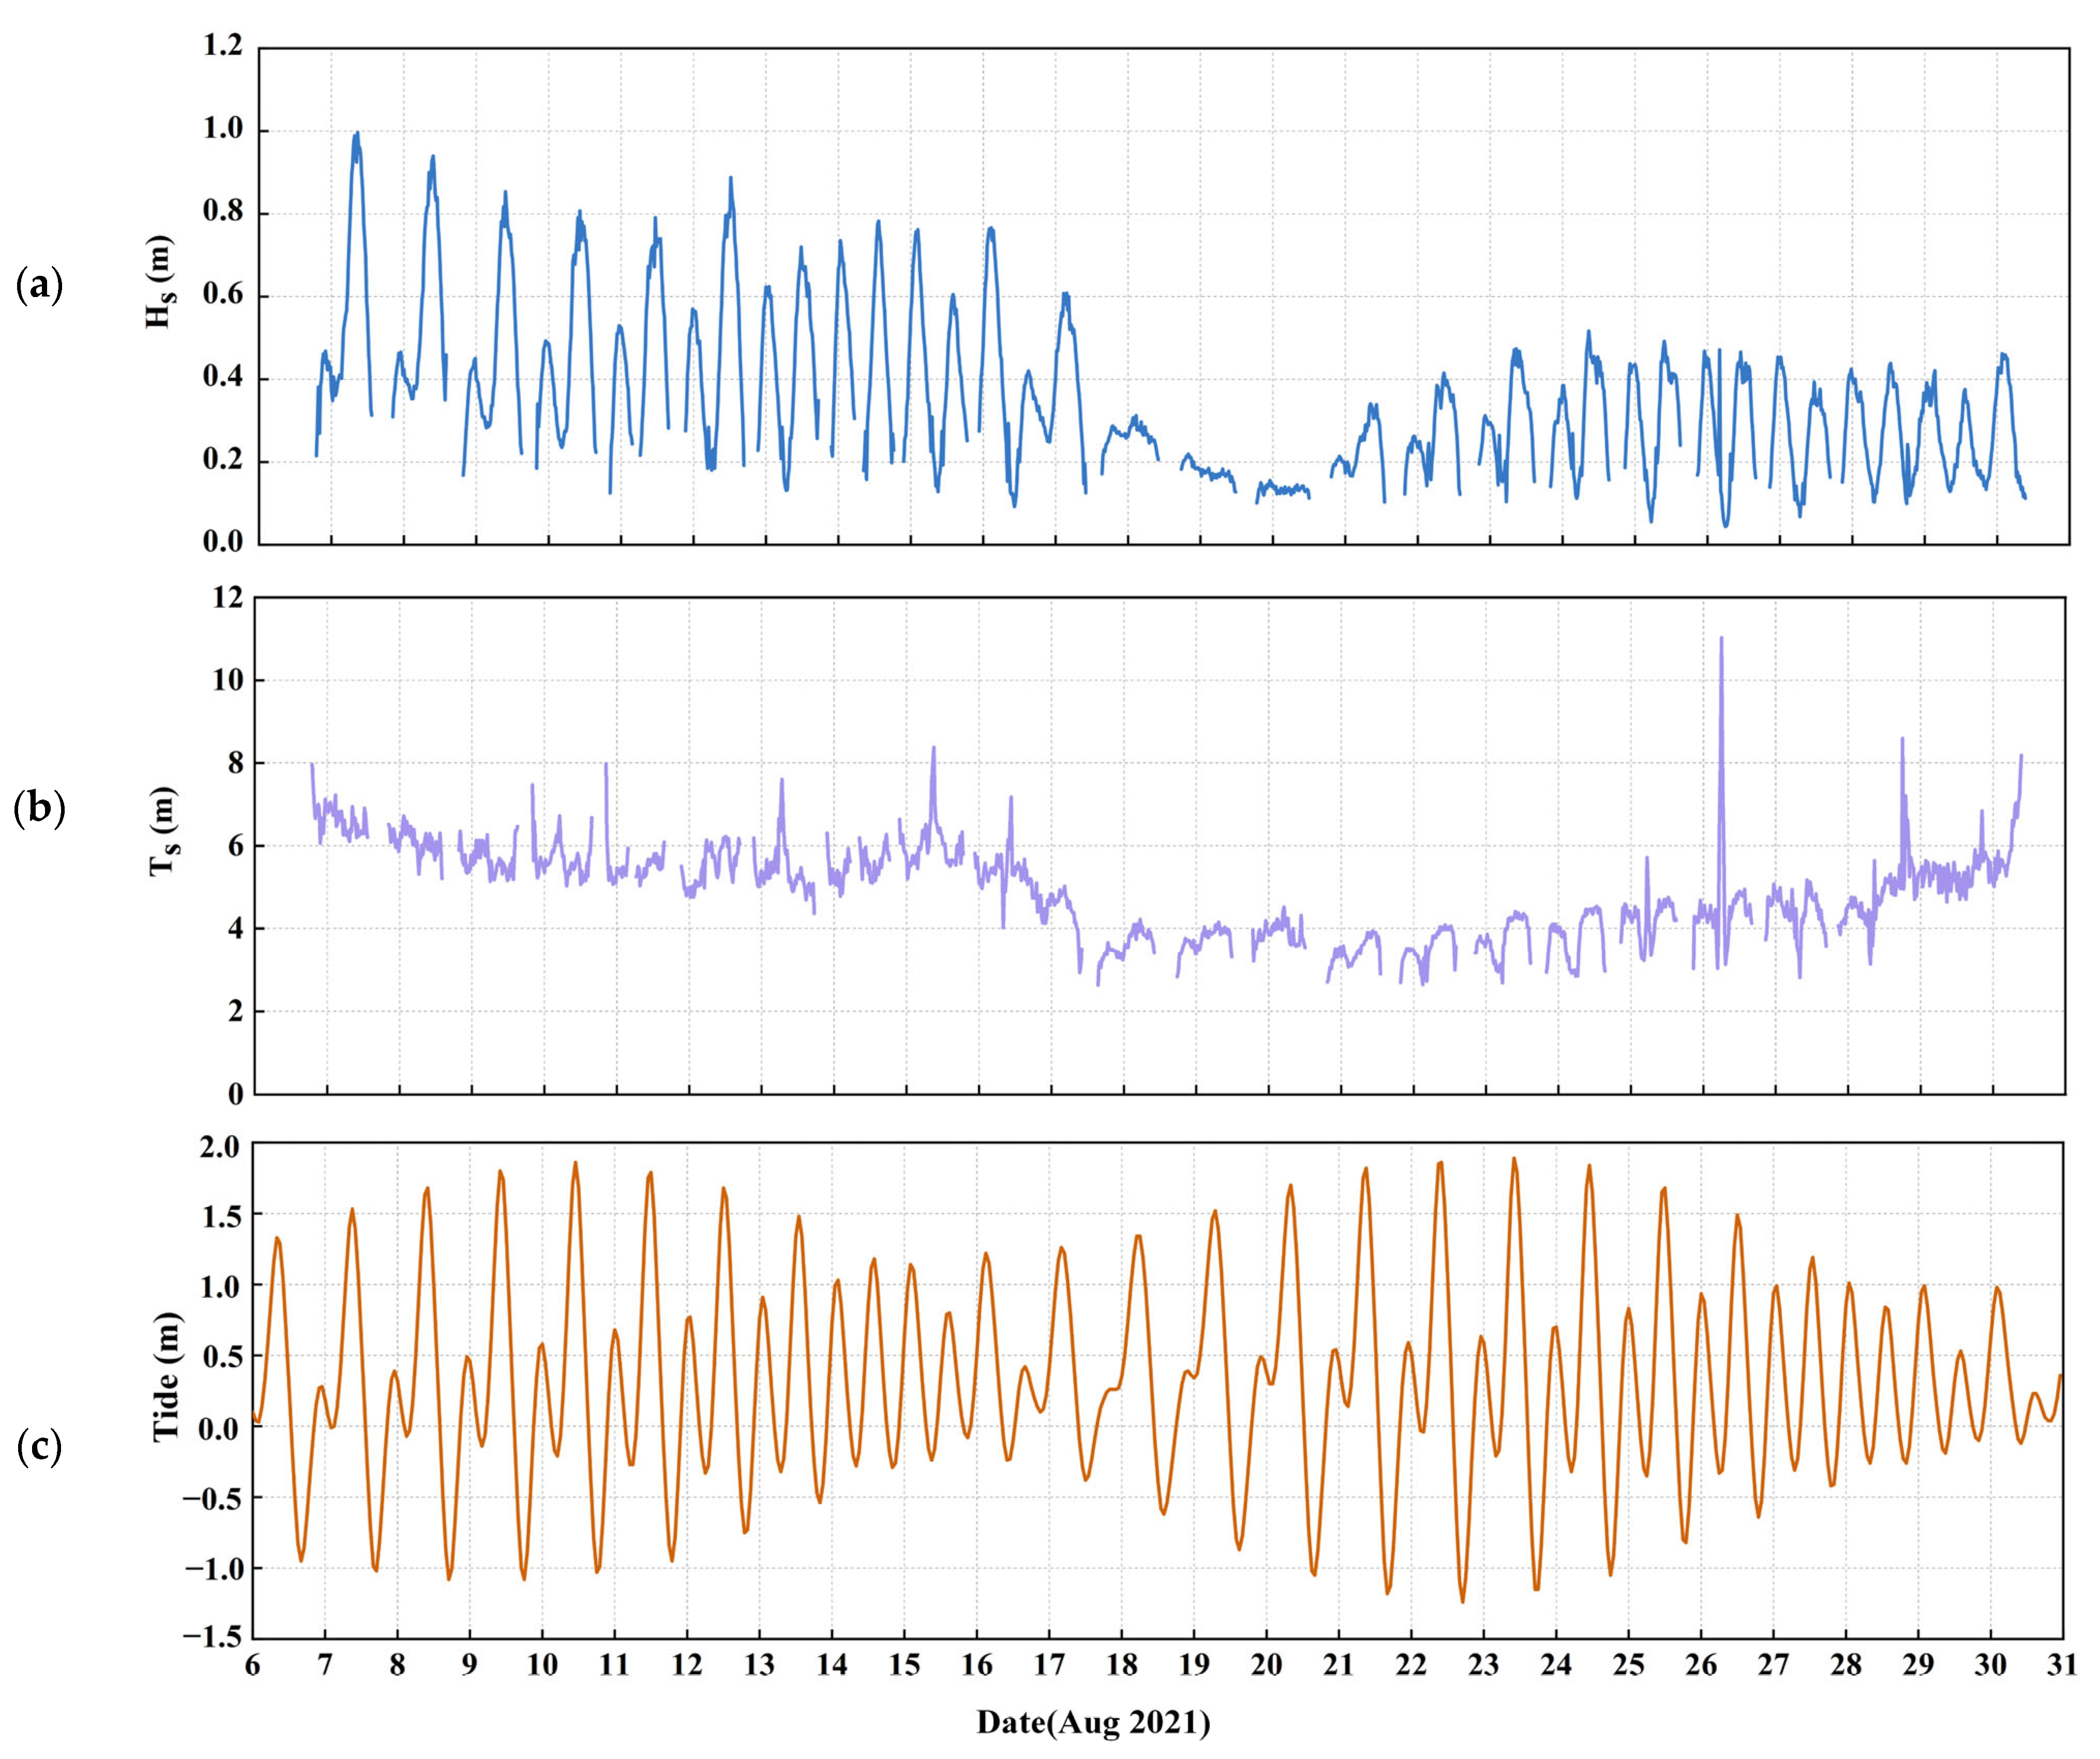This screenshot has width=2100, height=1759.
Task: Click date tick 25 on the bottom axis
Action: [x=1629, y=1665]
